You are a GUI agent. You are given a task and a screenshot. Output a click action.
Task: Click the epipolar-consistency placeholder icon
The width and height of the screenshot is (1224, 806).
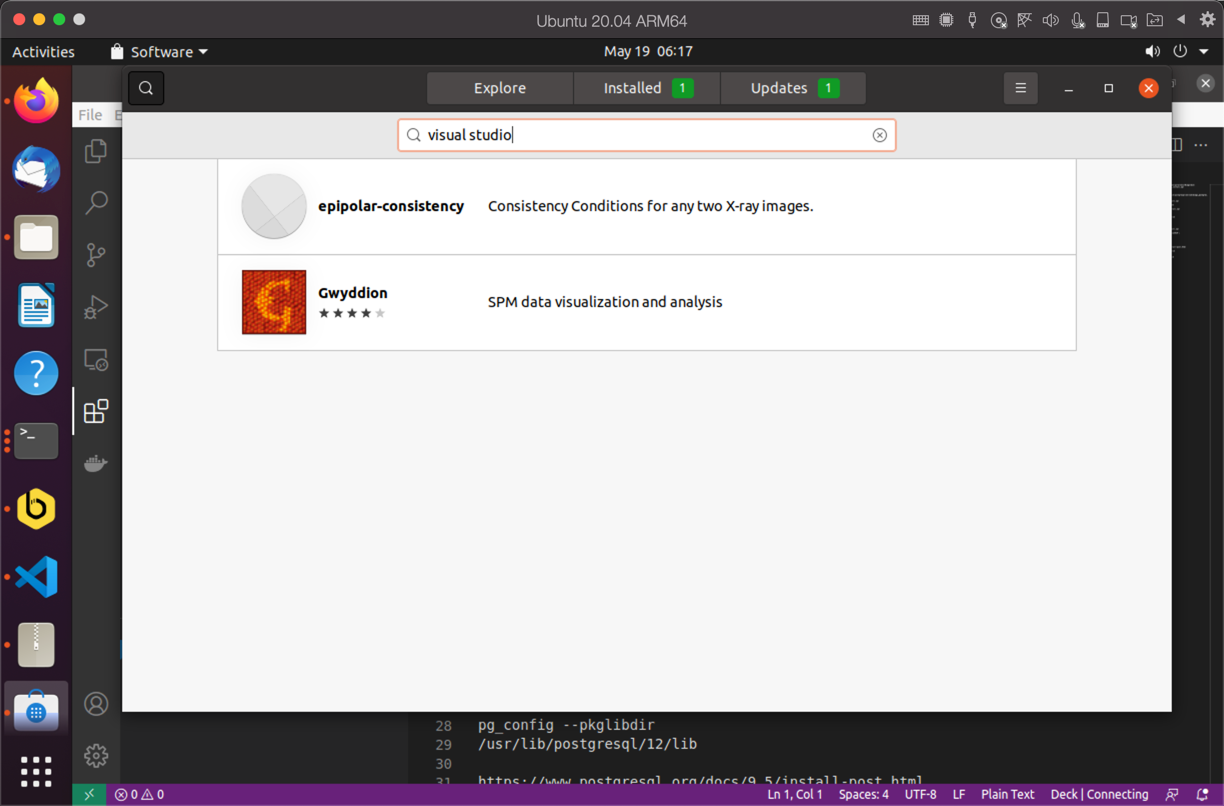[274, 206]
